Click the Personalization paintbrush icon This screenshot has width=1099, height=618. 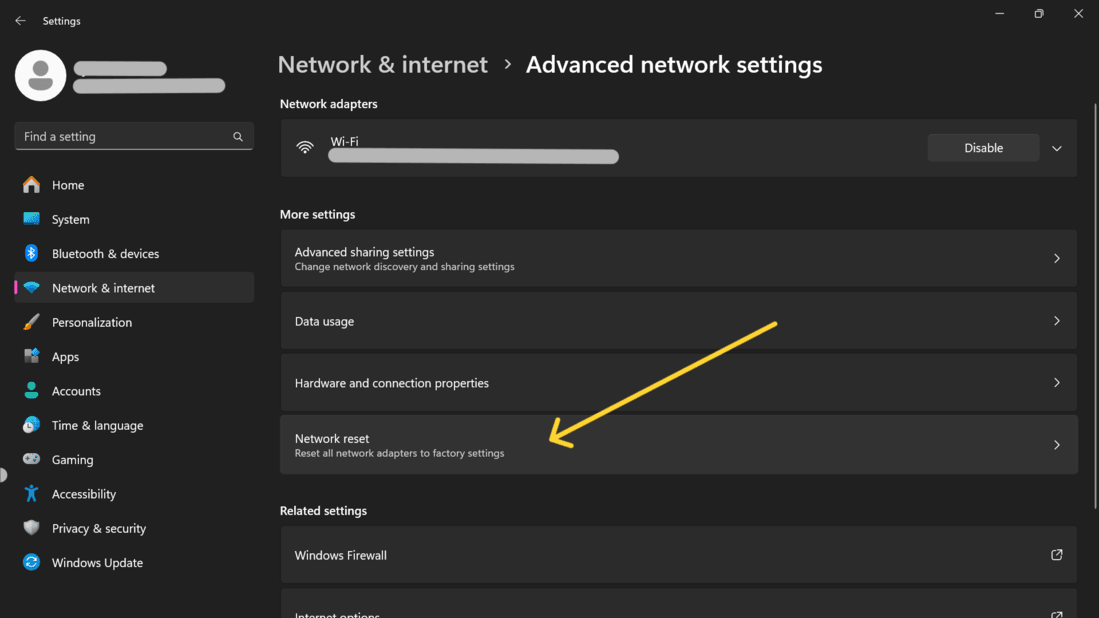coord(32,322)
